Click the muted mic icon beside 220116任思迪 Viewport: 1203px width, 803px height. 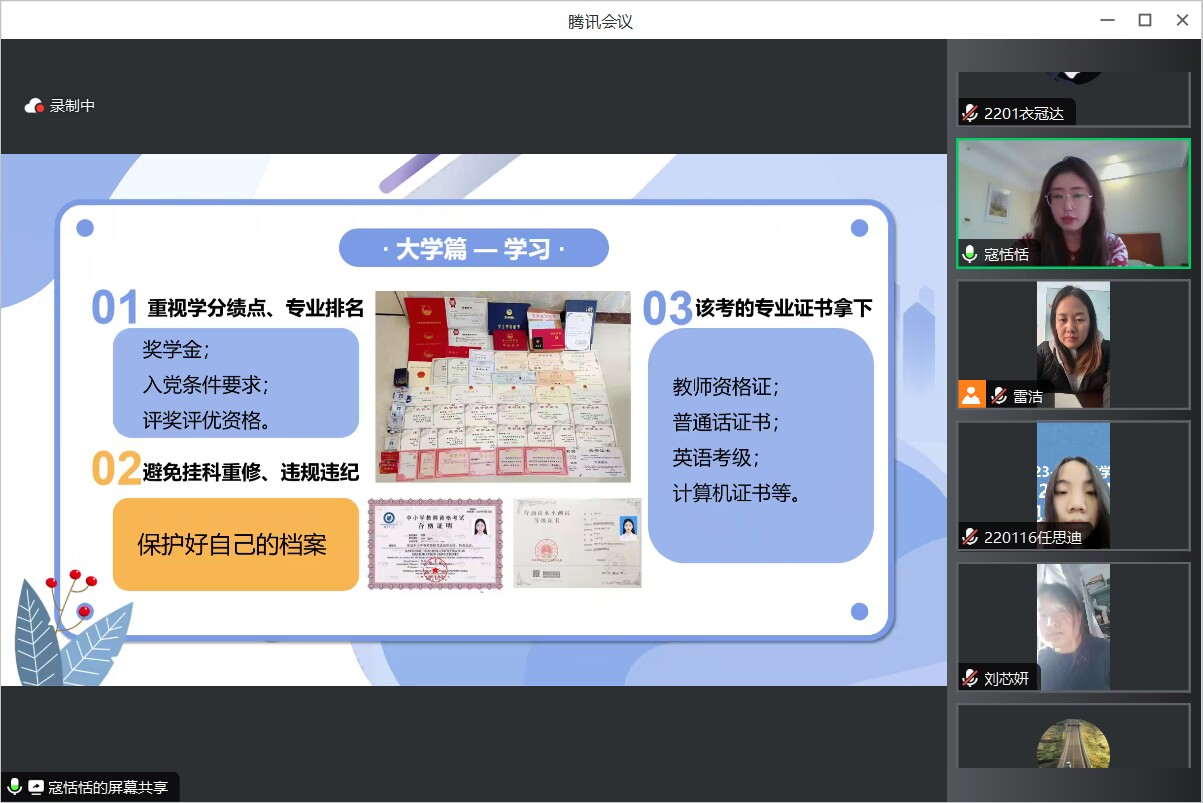pyautogui.click(x=970, y=537)
